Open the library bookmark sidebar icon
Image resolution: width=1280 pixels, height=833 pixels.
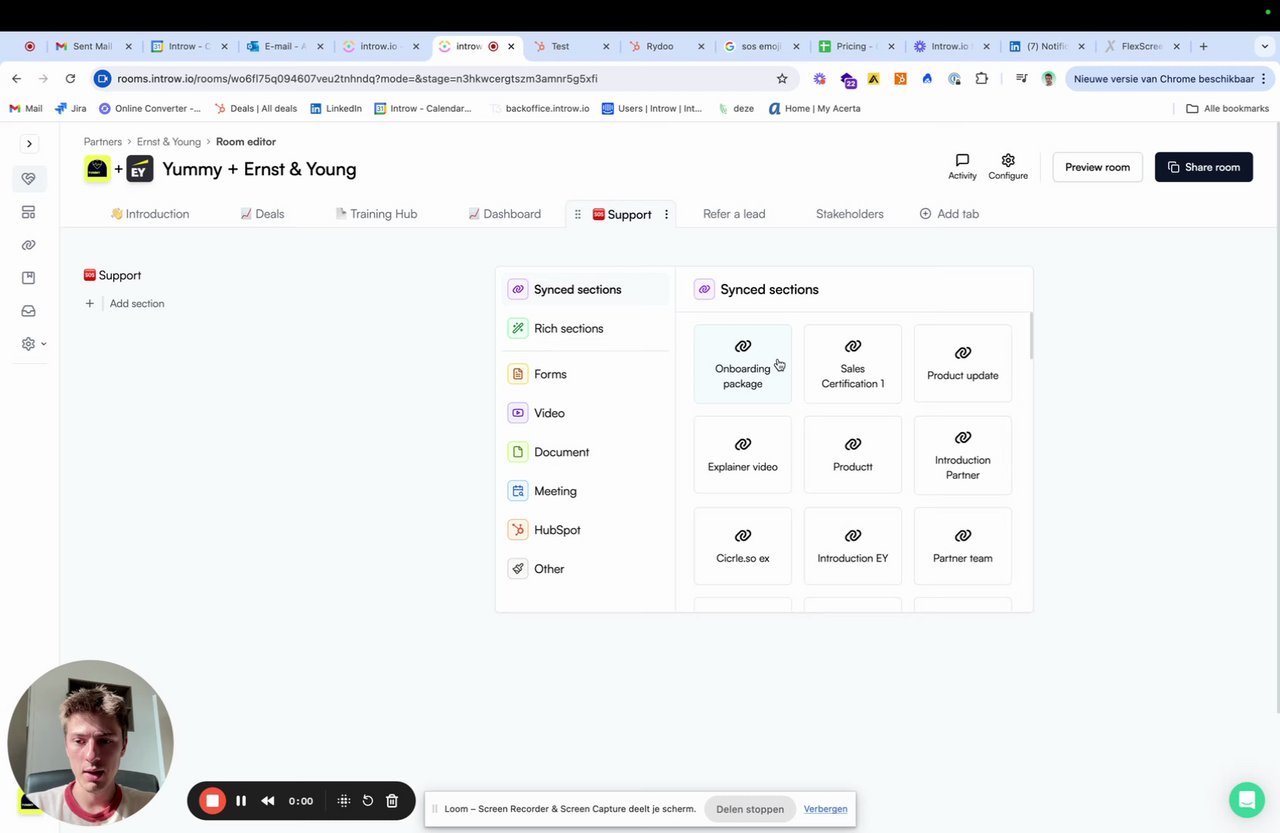click(x=28, y=278)
